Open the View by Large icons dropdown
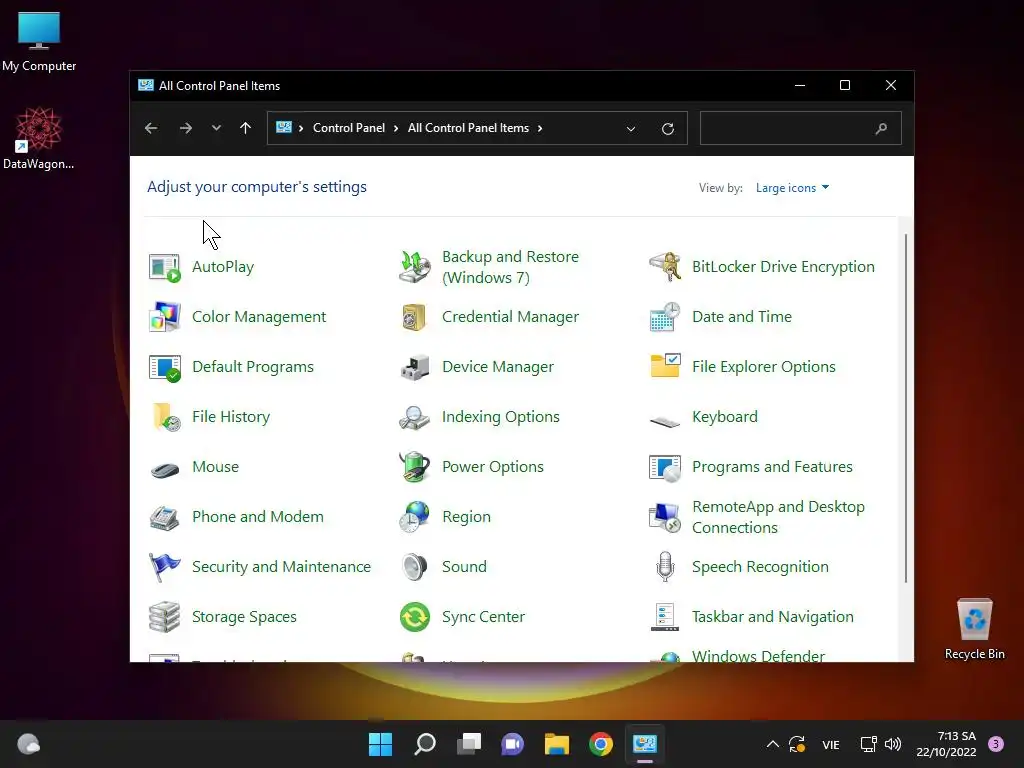The image size is (1024, 768). pos(792,188)
